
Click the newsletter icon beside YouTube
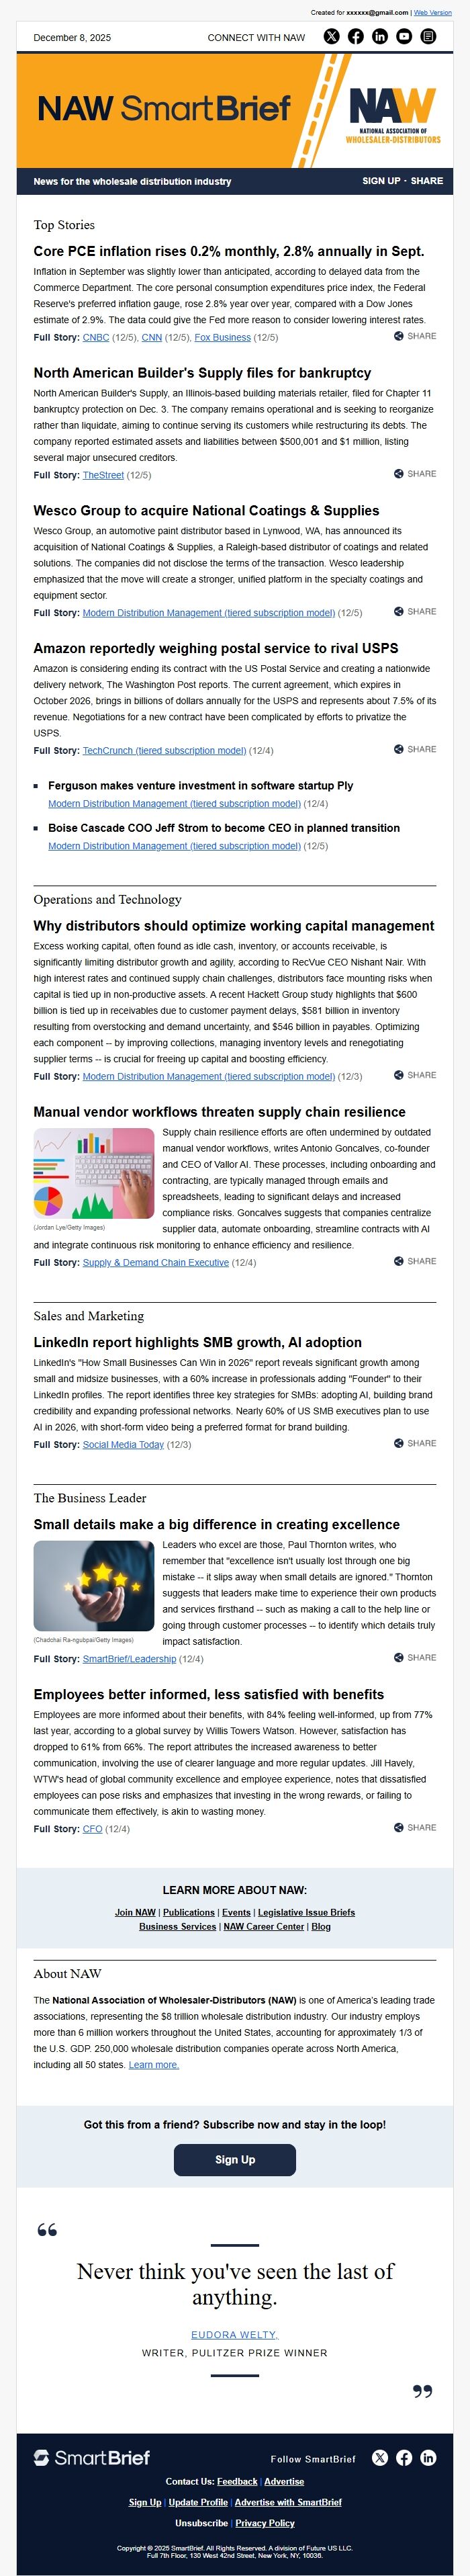tap(428, 37)
